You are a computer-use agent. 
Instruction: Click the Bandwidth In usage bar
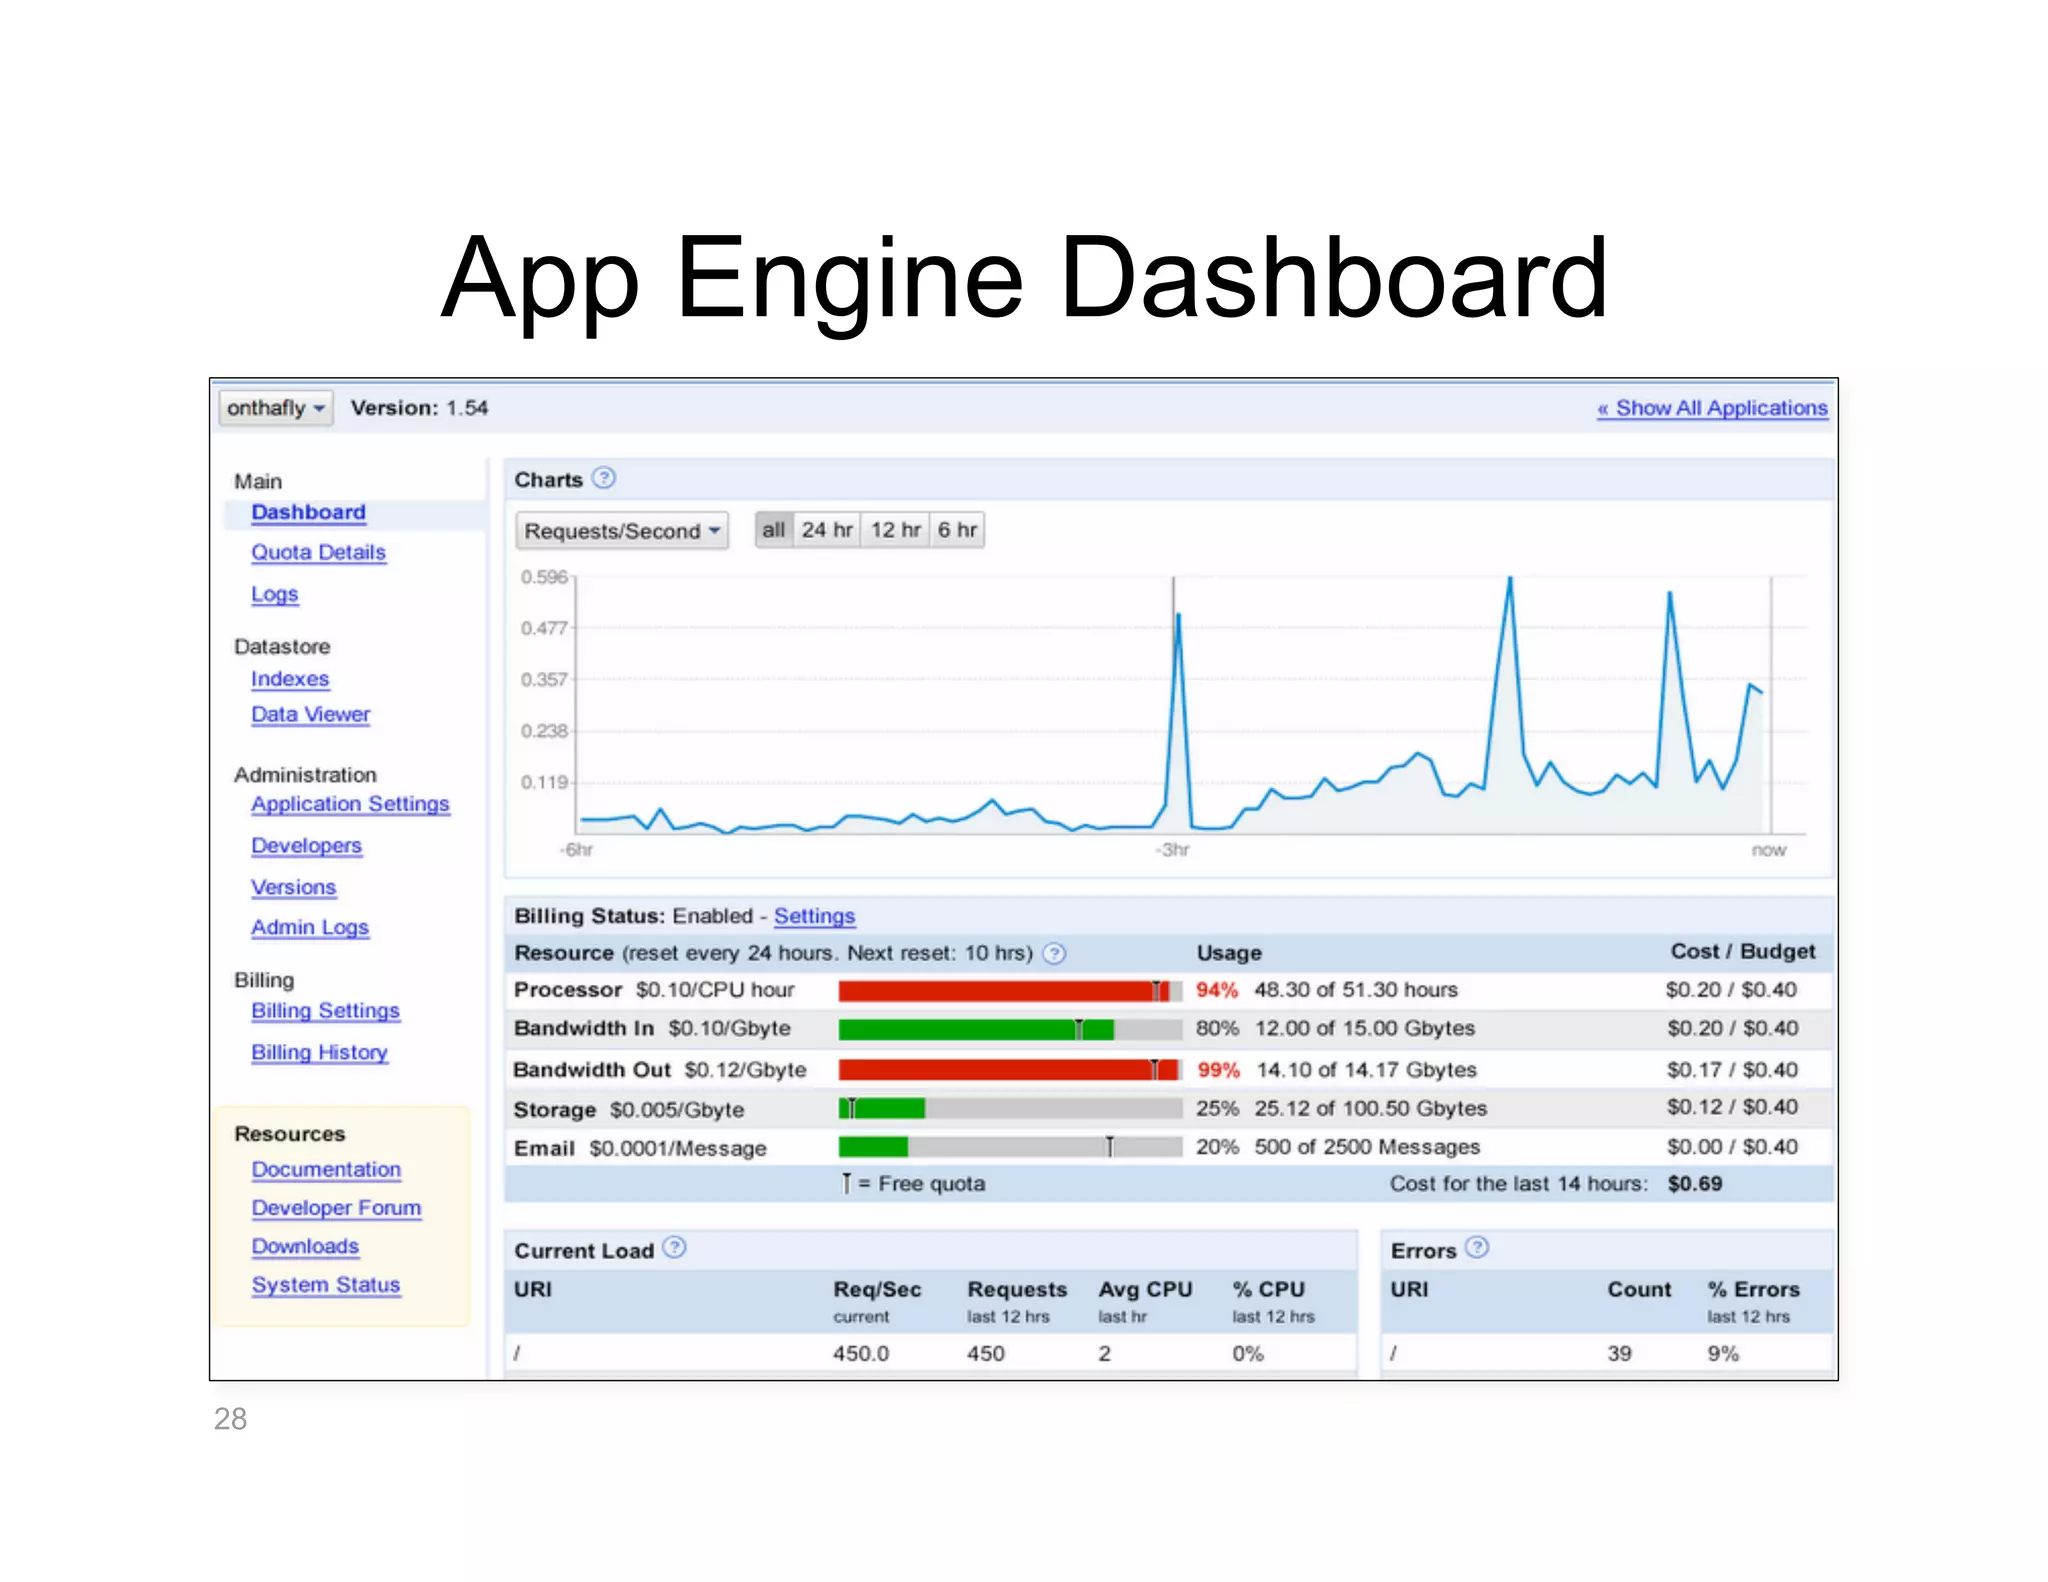pos(1010,1029)
